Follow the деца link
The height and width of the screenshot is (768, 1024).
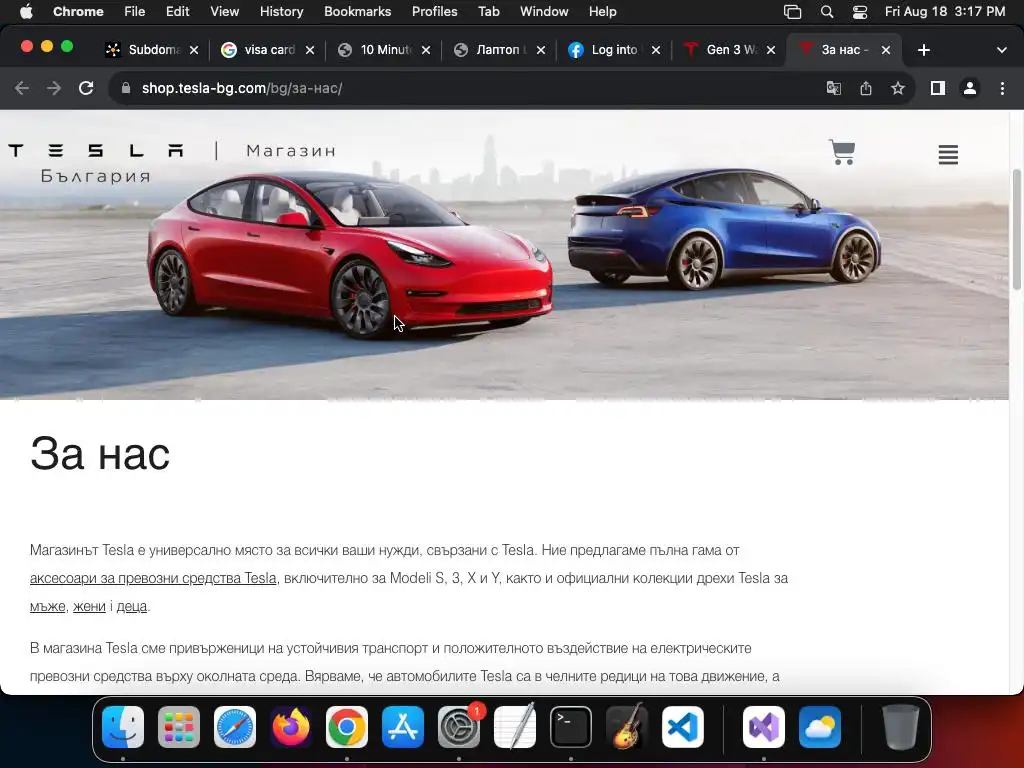click(x=132, y=606)
